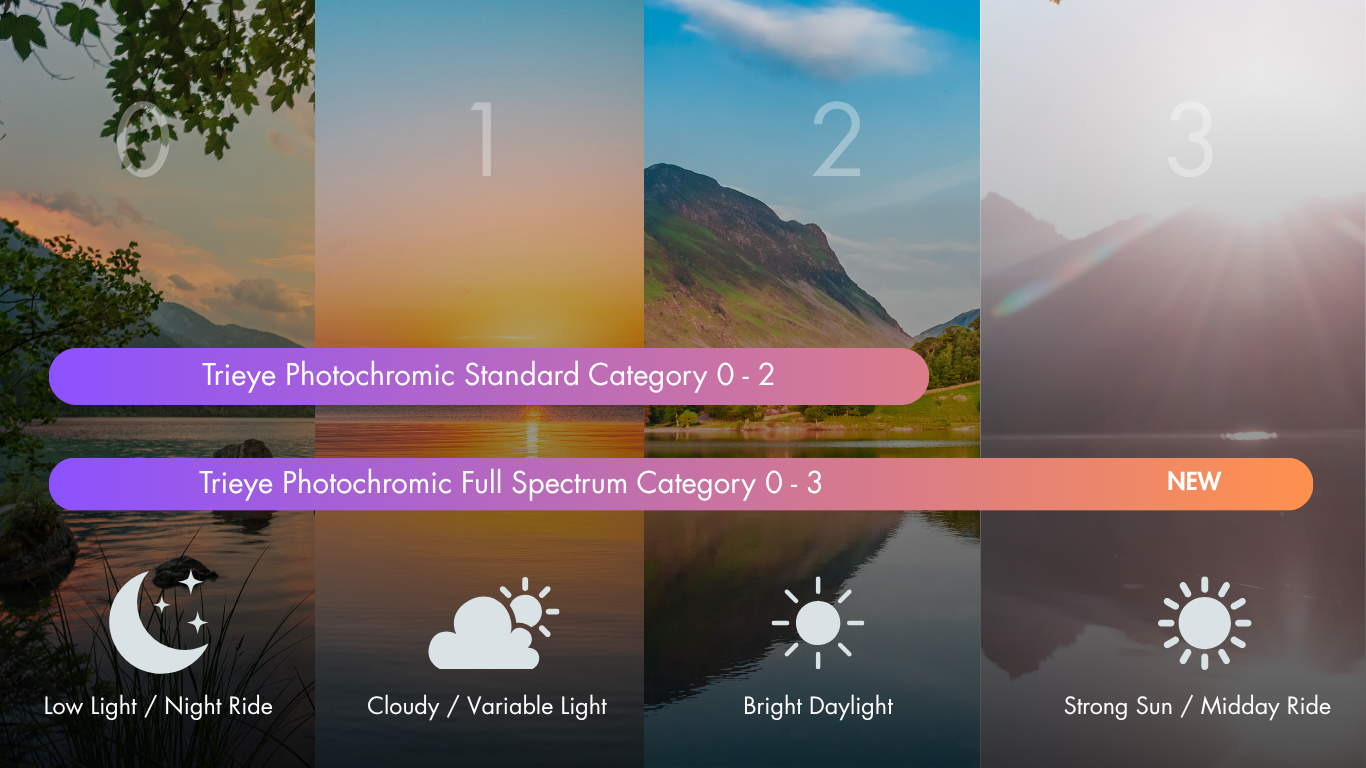Click the Bright Daylight label
The image size is (1366, 768).
pyautogui.click(x=818, y=706)
